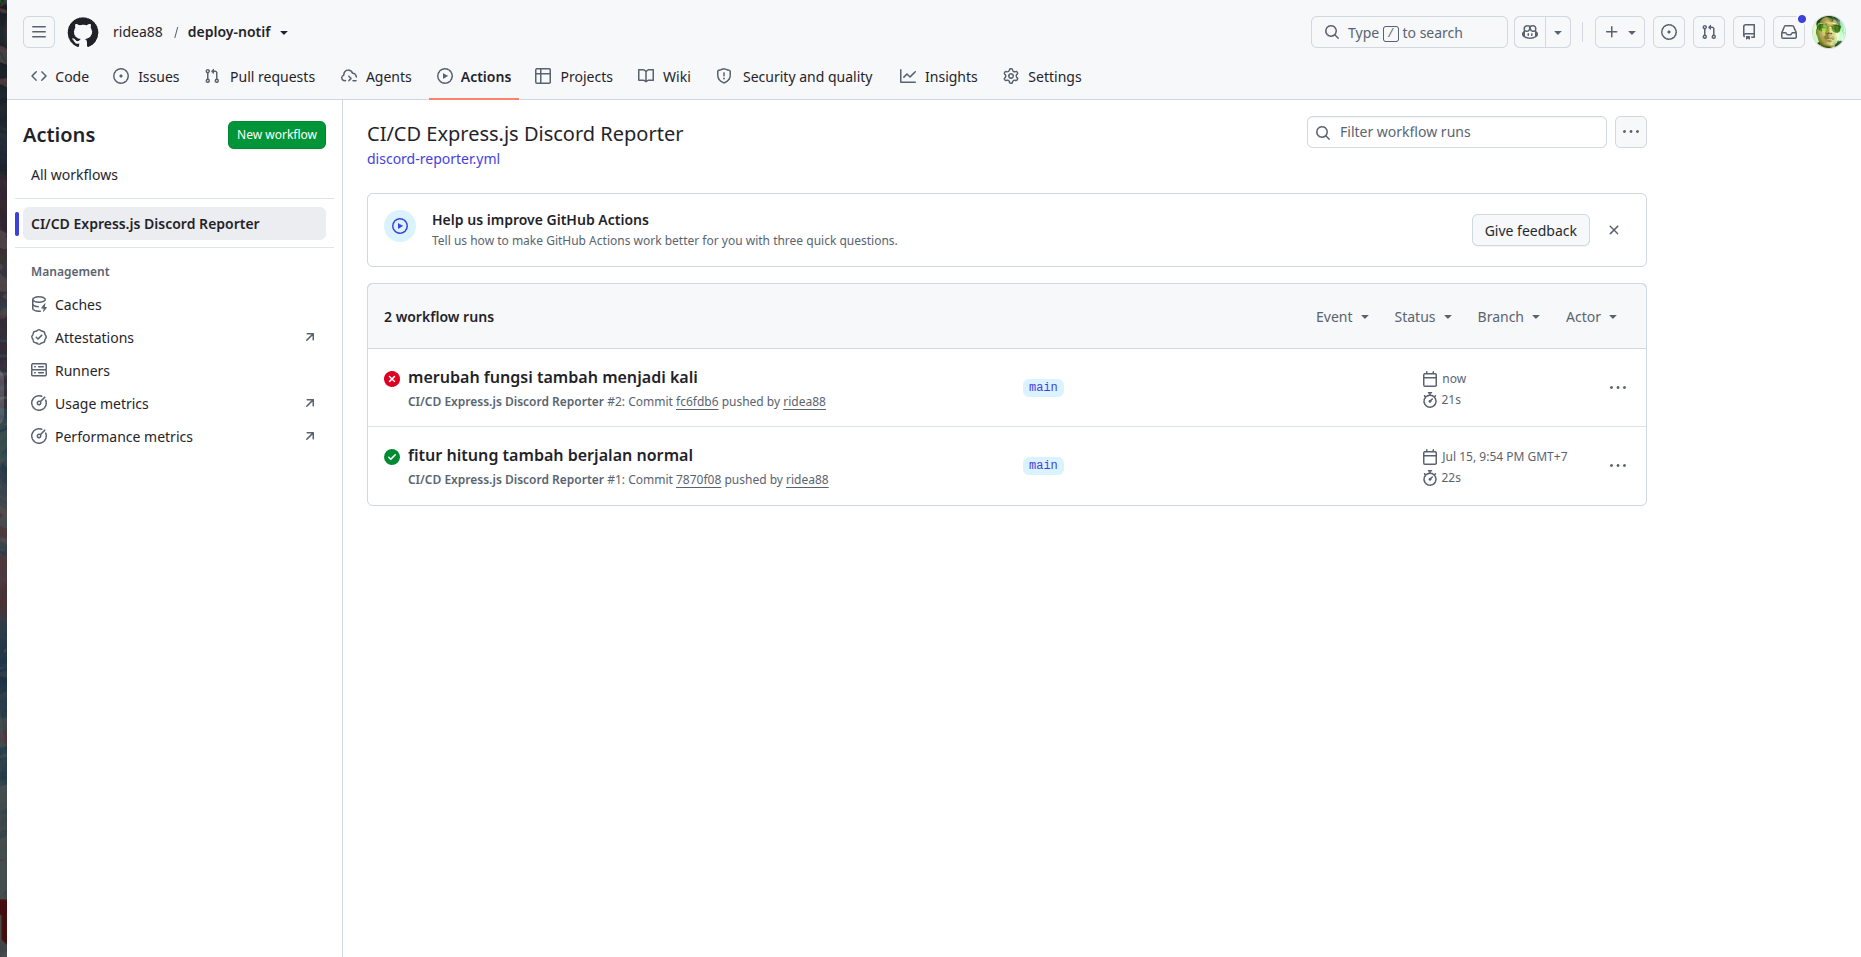This screenshot has height=957, width=1861.
Task: Open commit fc6fdb6 link
Action: [697, 402]
